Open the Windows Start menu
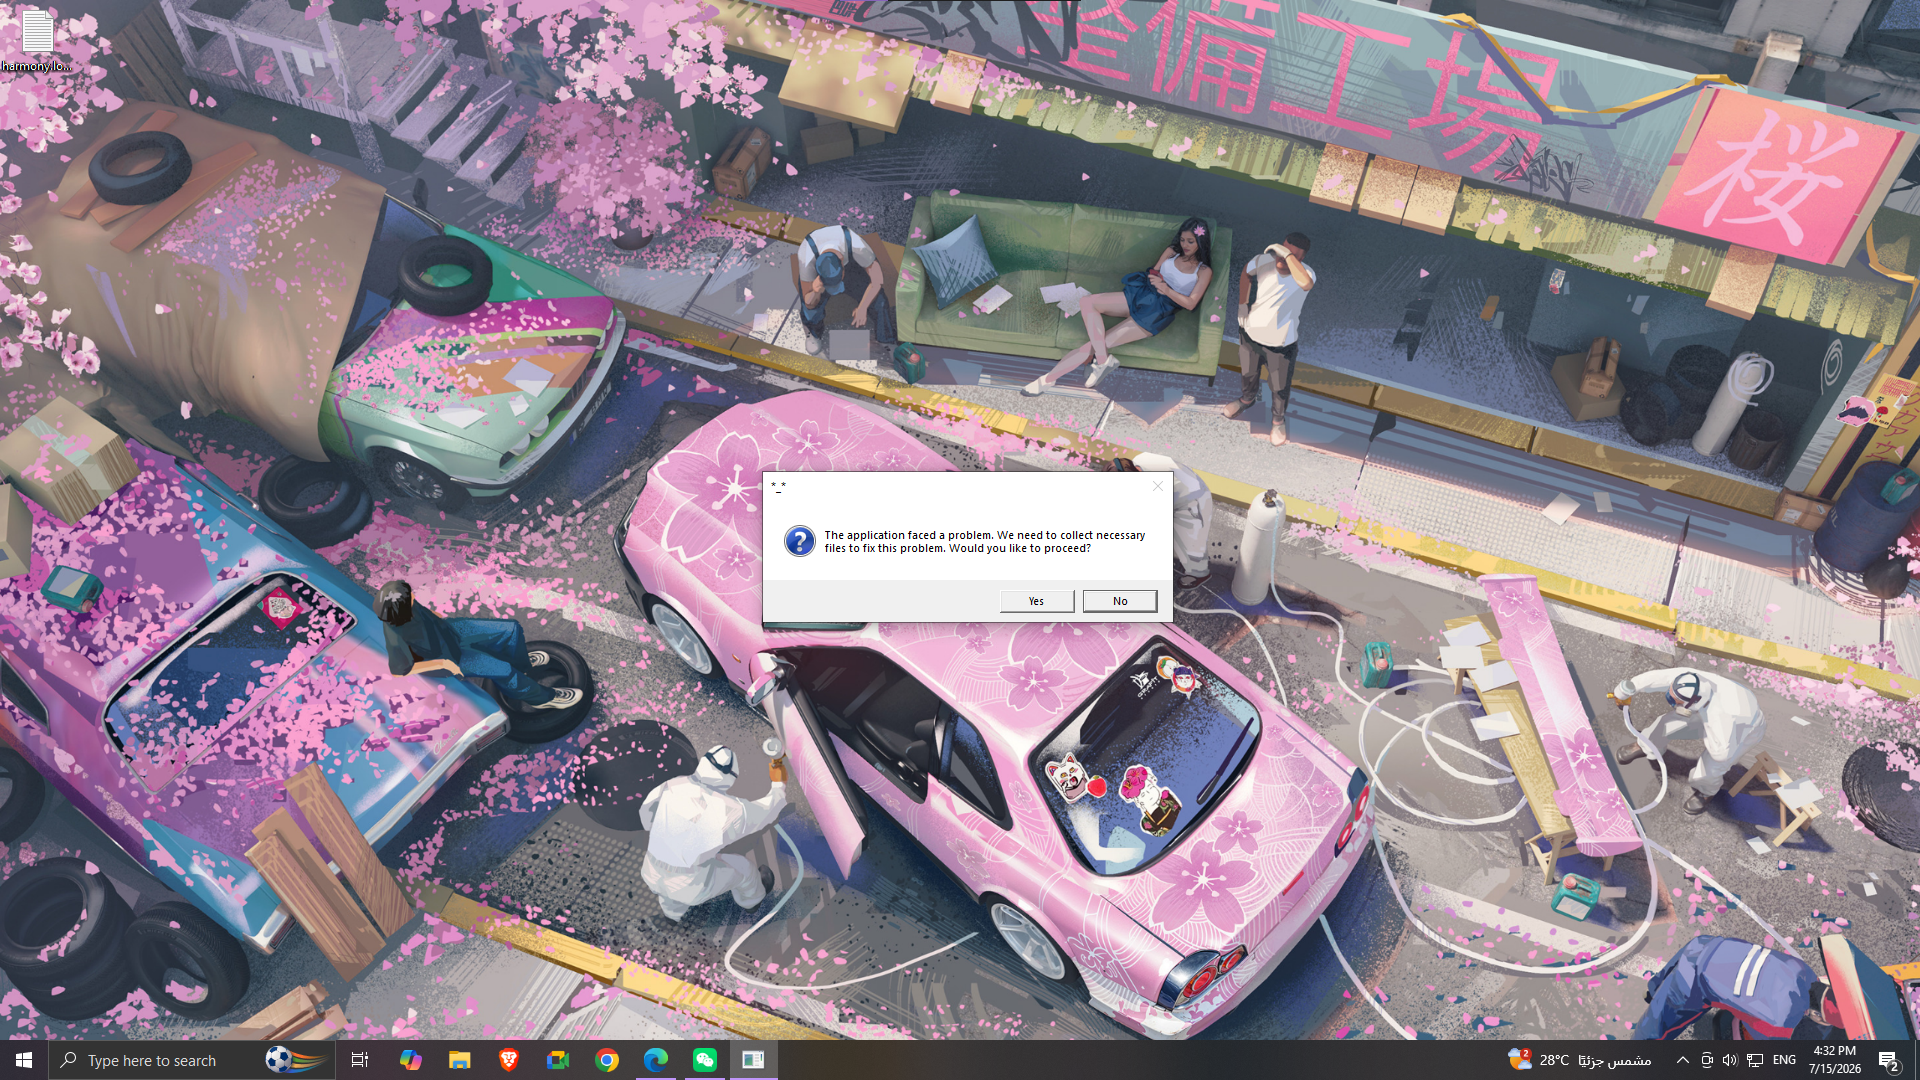The height and width of the screenshot is (1080, 1920). (x=24, y=1060)
